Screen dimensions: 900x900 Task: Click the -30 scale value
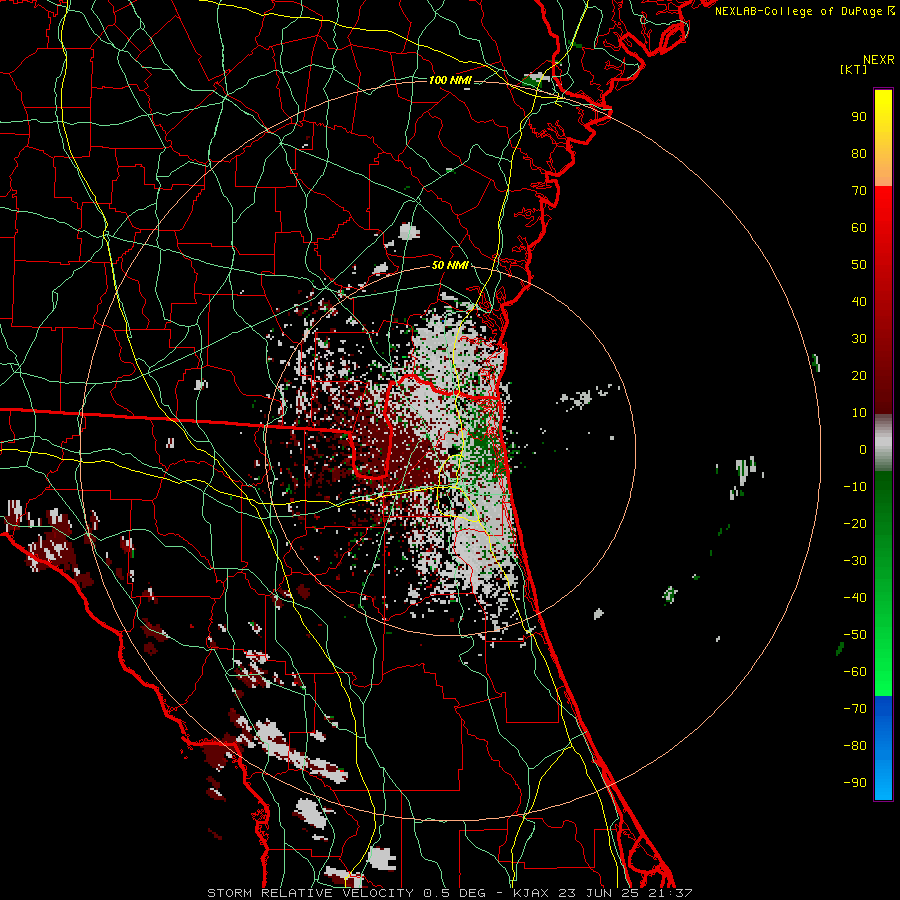click(855, 561)
